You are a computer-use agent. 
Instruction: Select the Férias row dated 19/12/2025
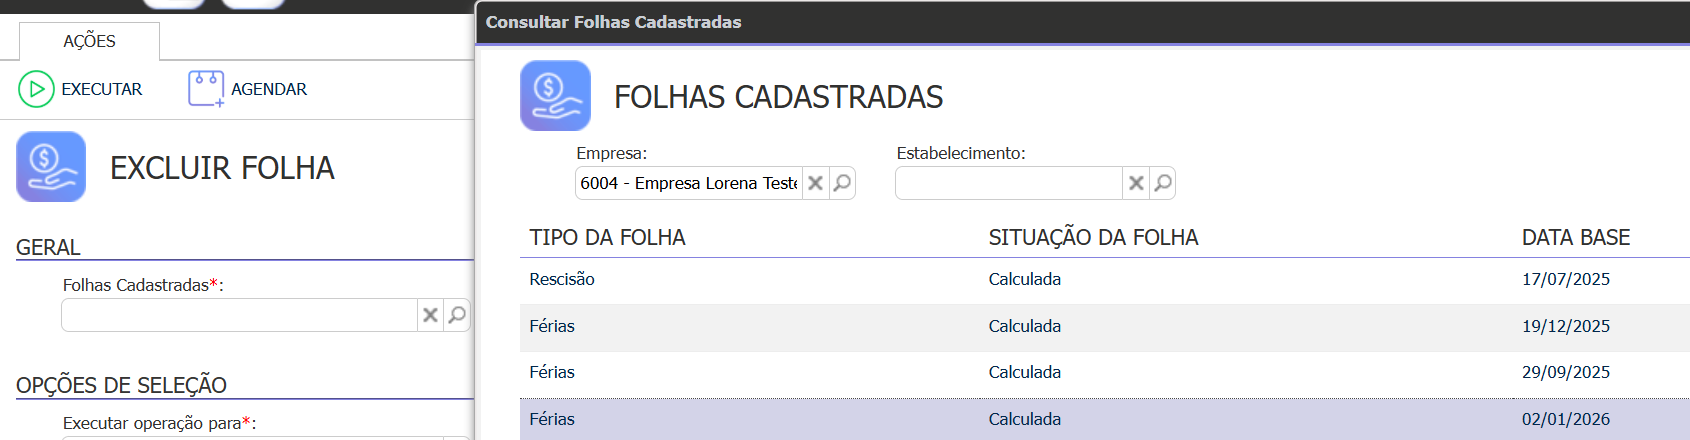coord(1025,327)
